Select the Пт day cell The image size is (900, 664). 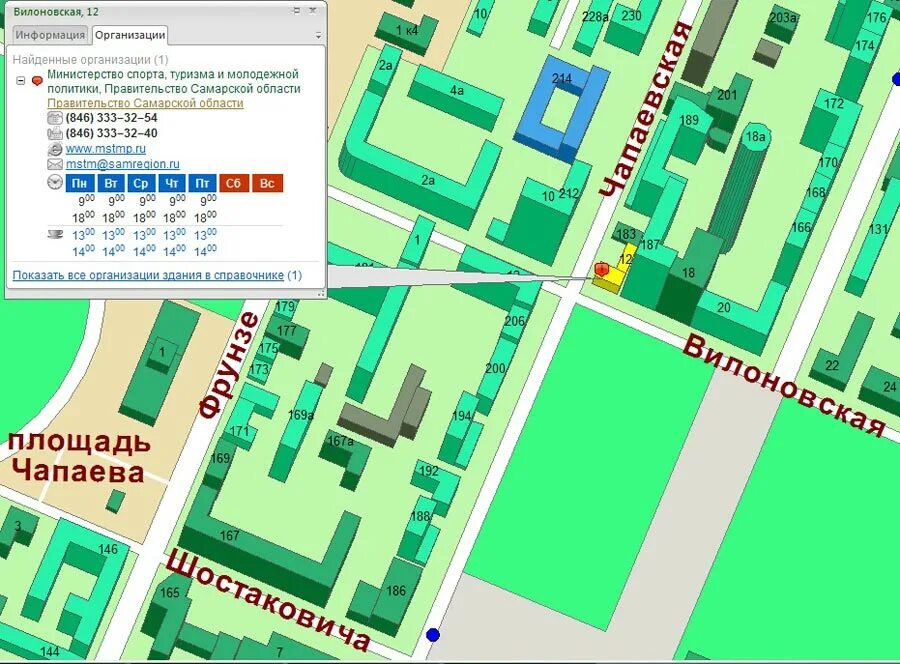pos(202,183)
